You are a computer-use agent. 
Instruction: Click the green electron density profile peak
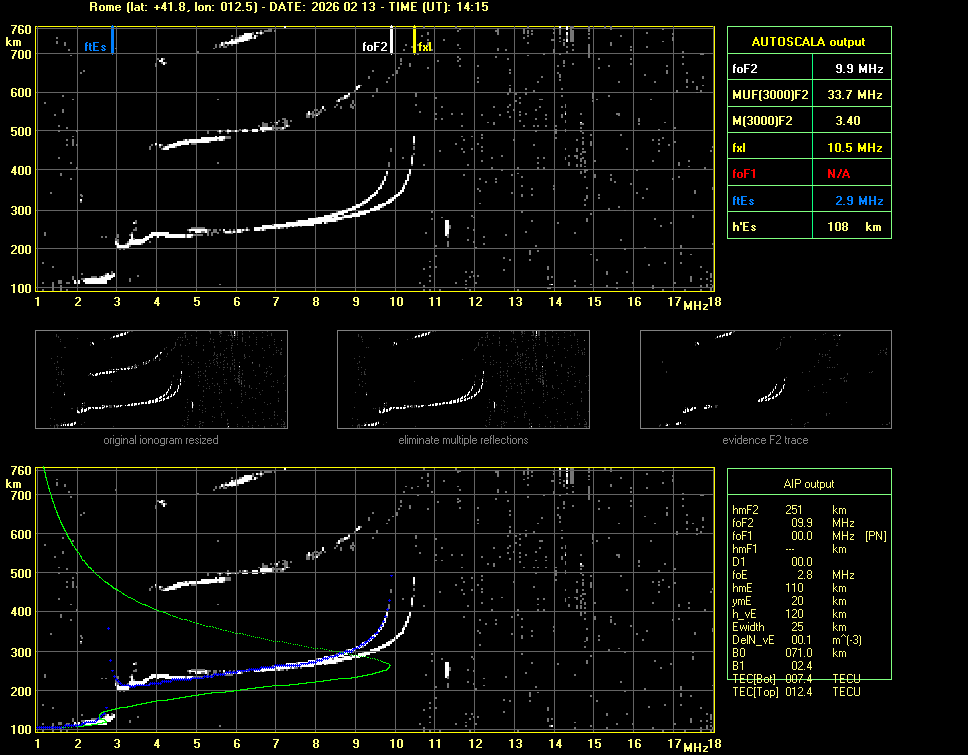(388, 665)
